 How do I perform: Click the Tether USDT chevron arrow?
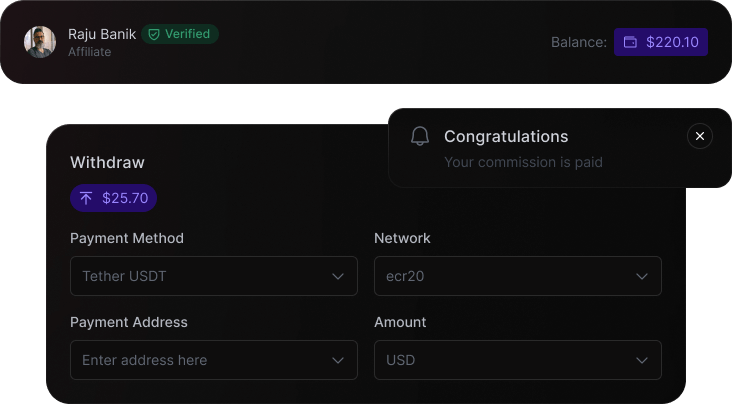coord(338,276)
